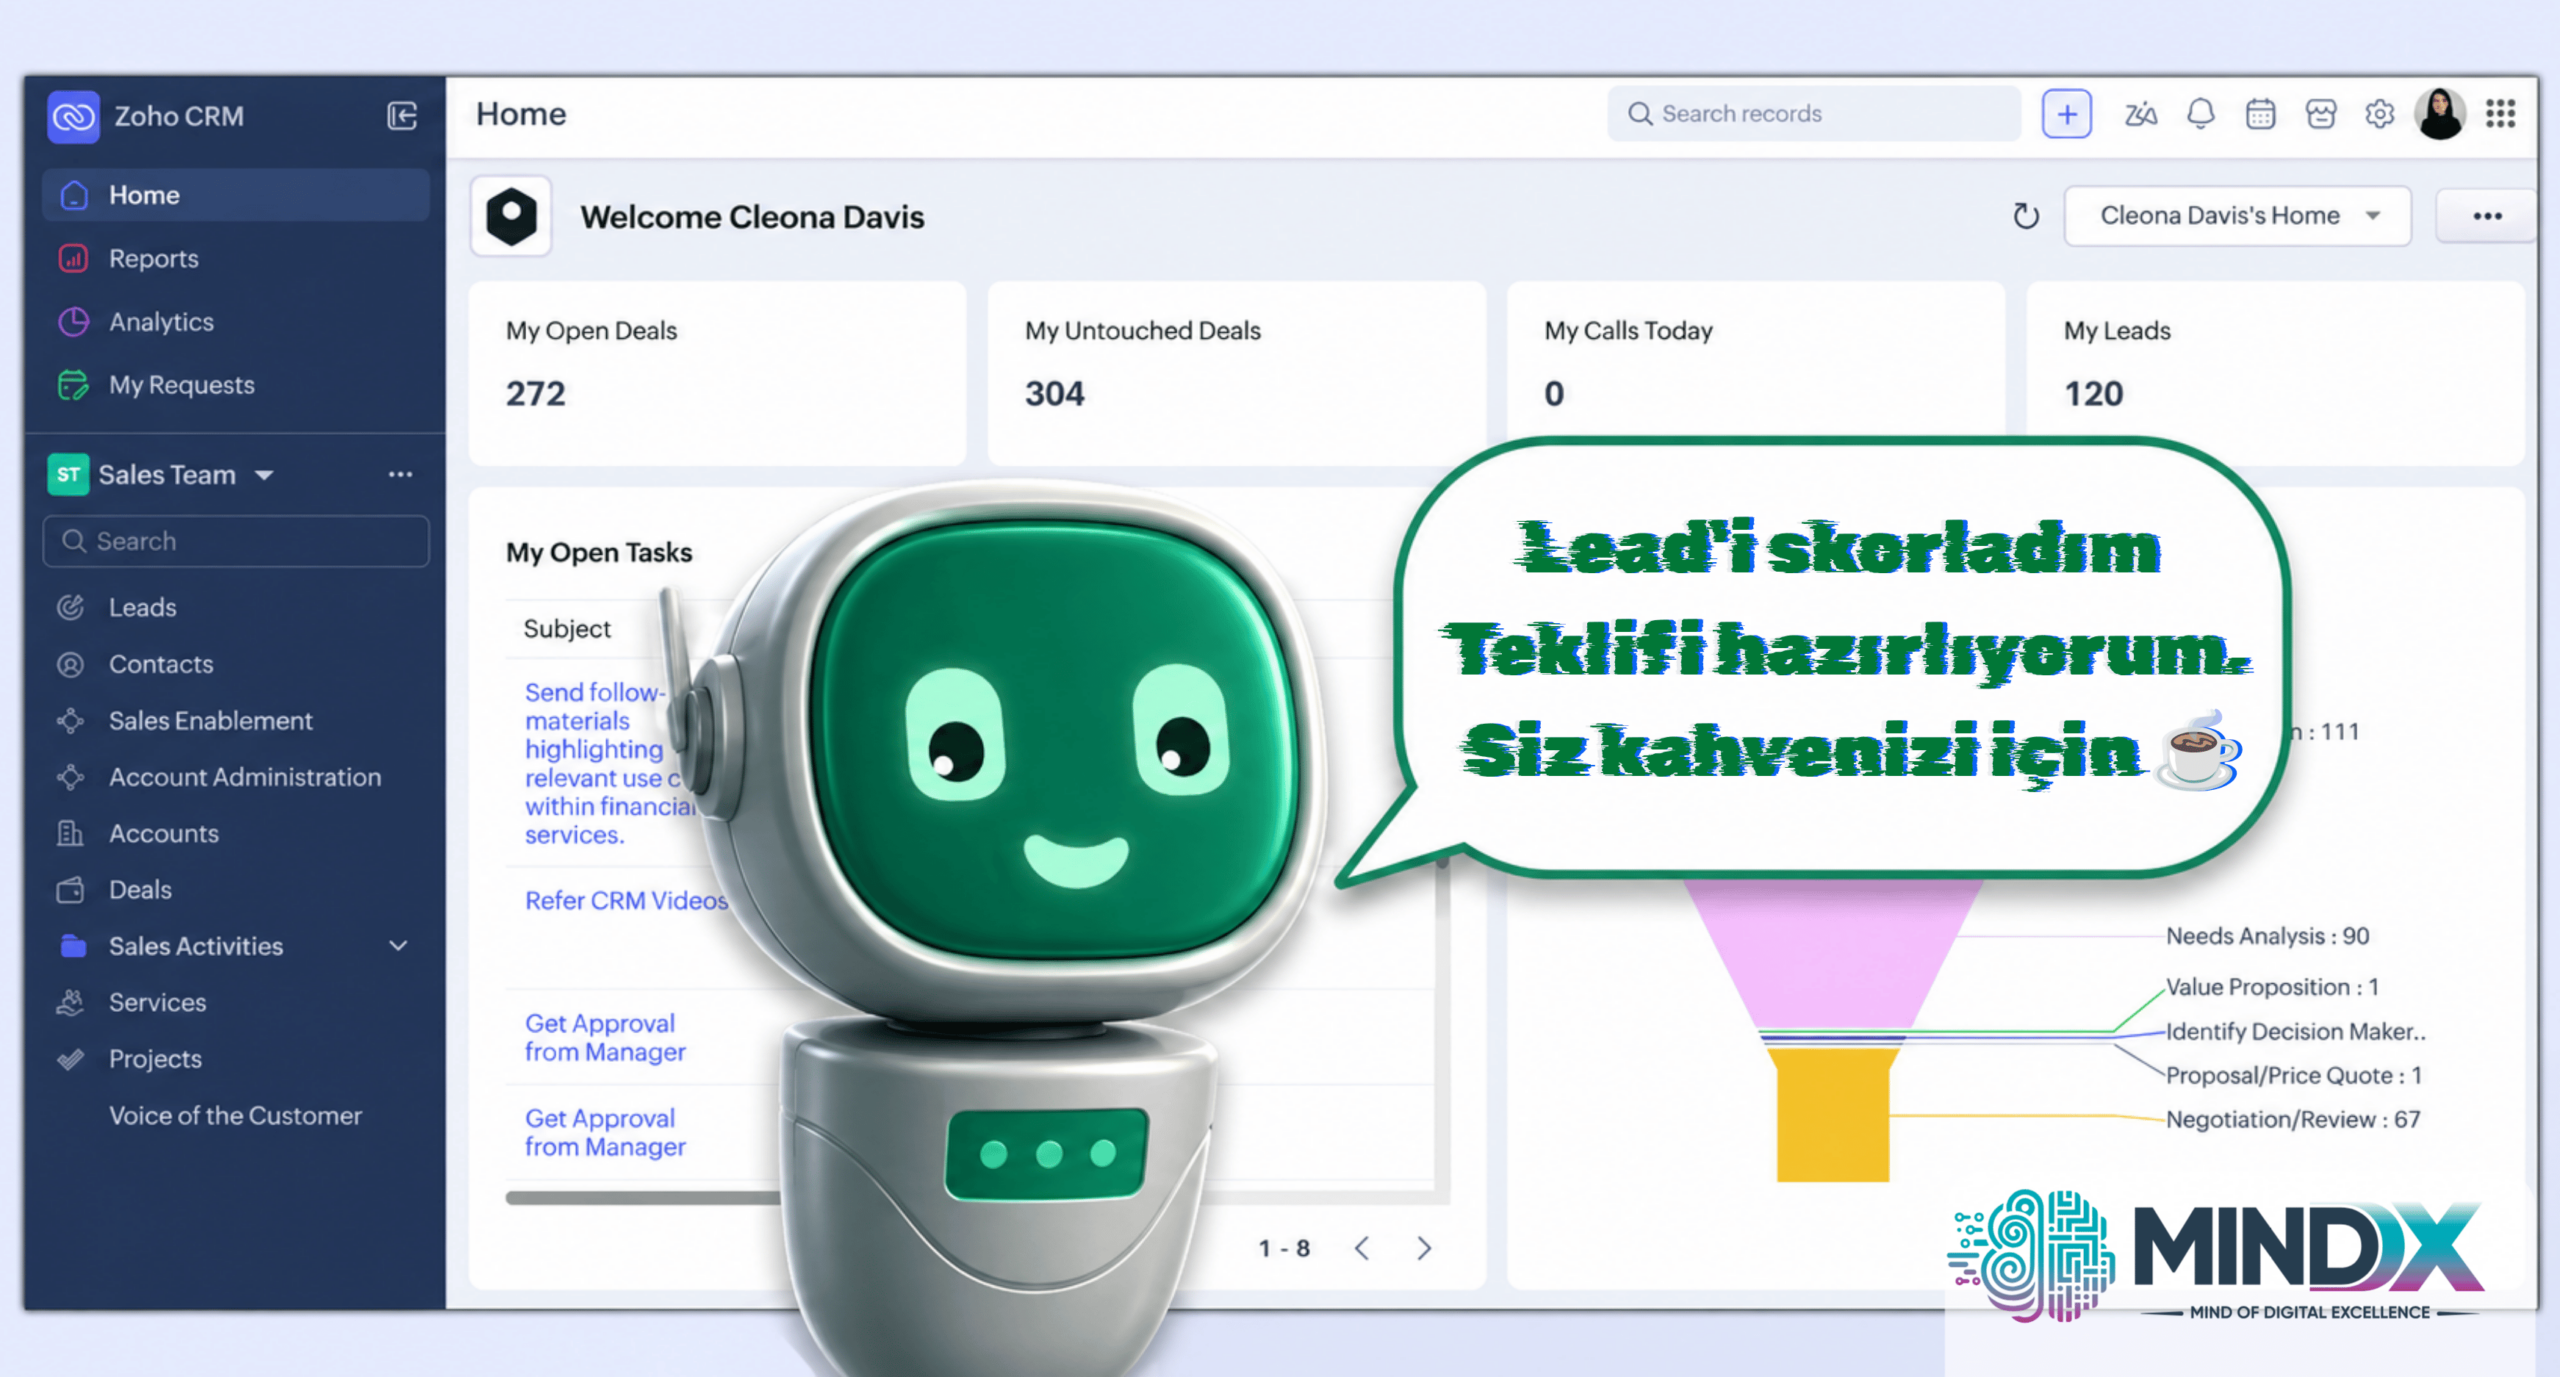Click the plus create-record button

[x=2067, y=114]
